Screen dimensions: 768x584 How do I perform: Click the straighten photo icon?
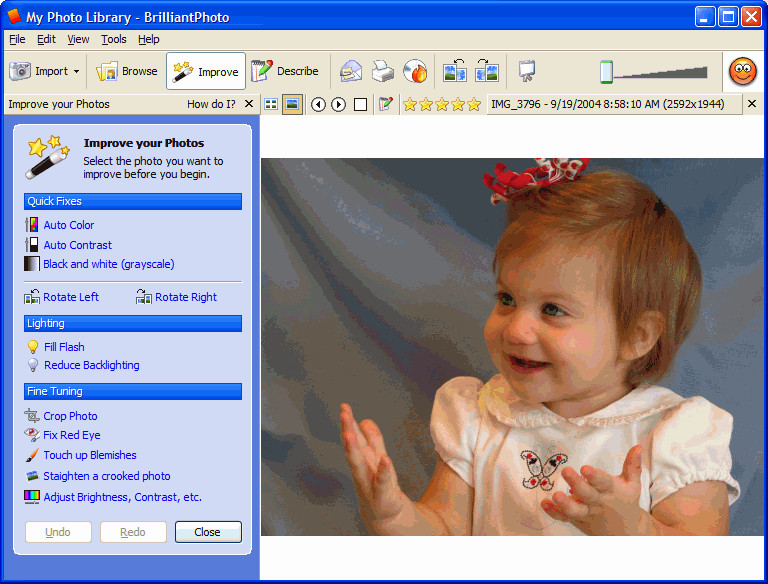tap(32, 475)
